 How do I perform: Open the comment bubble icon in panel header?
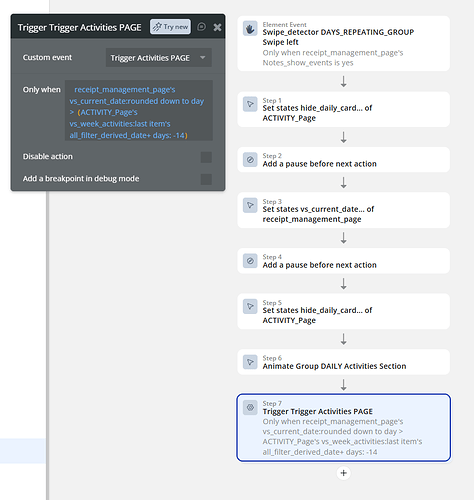pyautogui.click(x=201, y=27)
